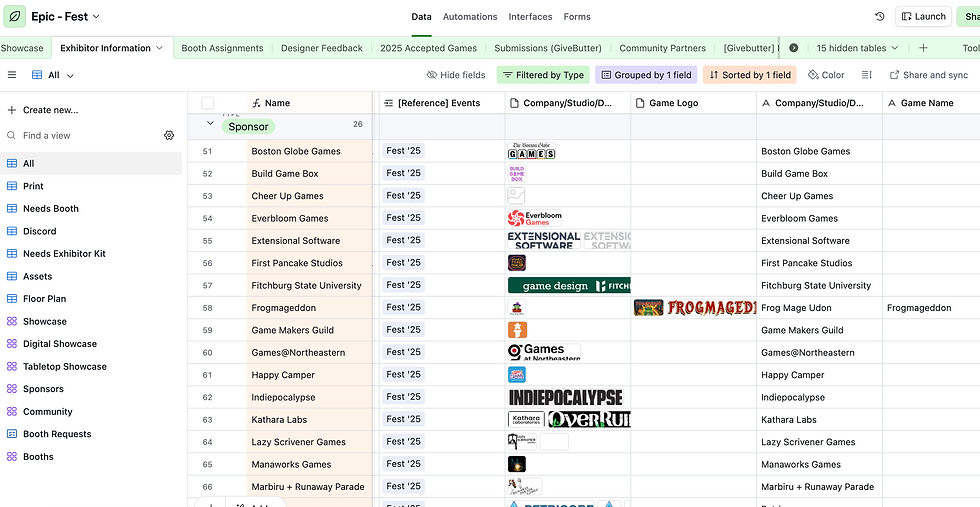Image resolution: width=980 pixels, height=507 pixels.
Task: Open row height icon in toolbar
Action: click(866, 75)
